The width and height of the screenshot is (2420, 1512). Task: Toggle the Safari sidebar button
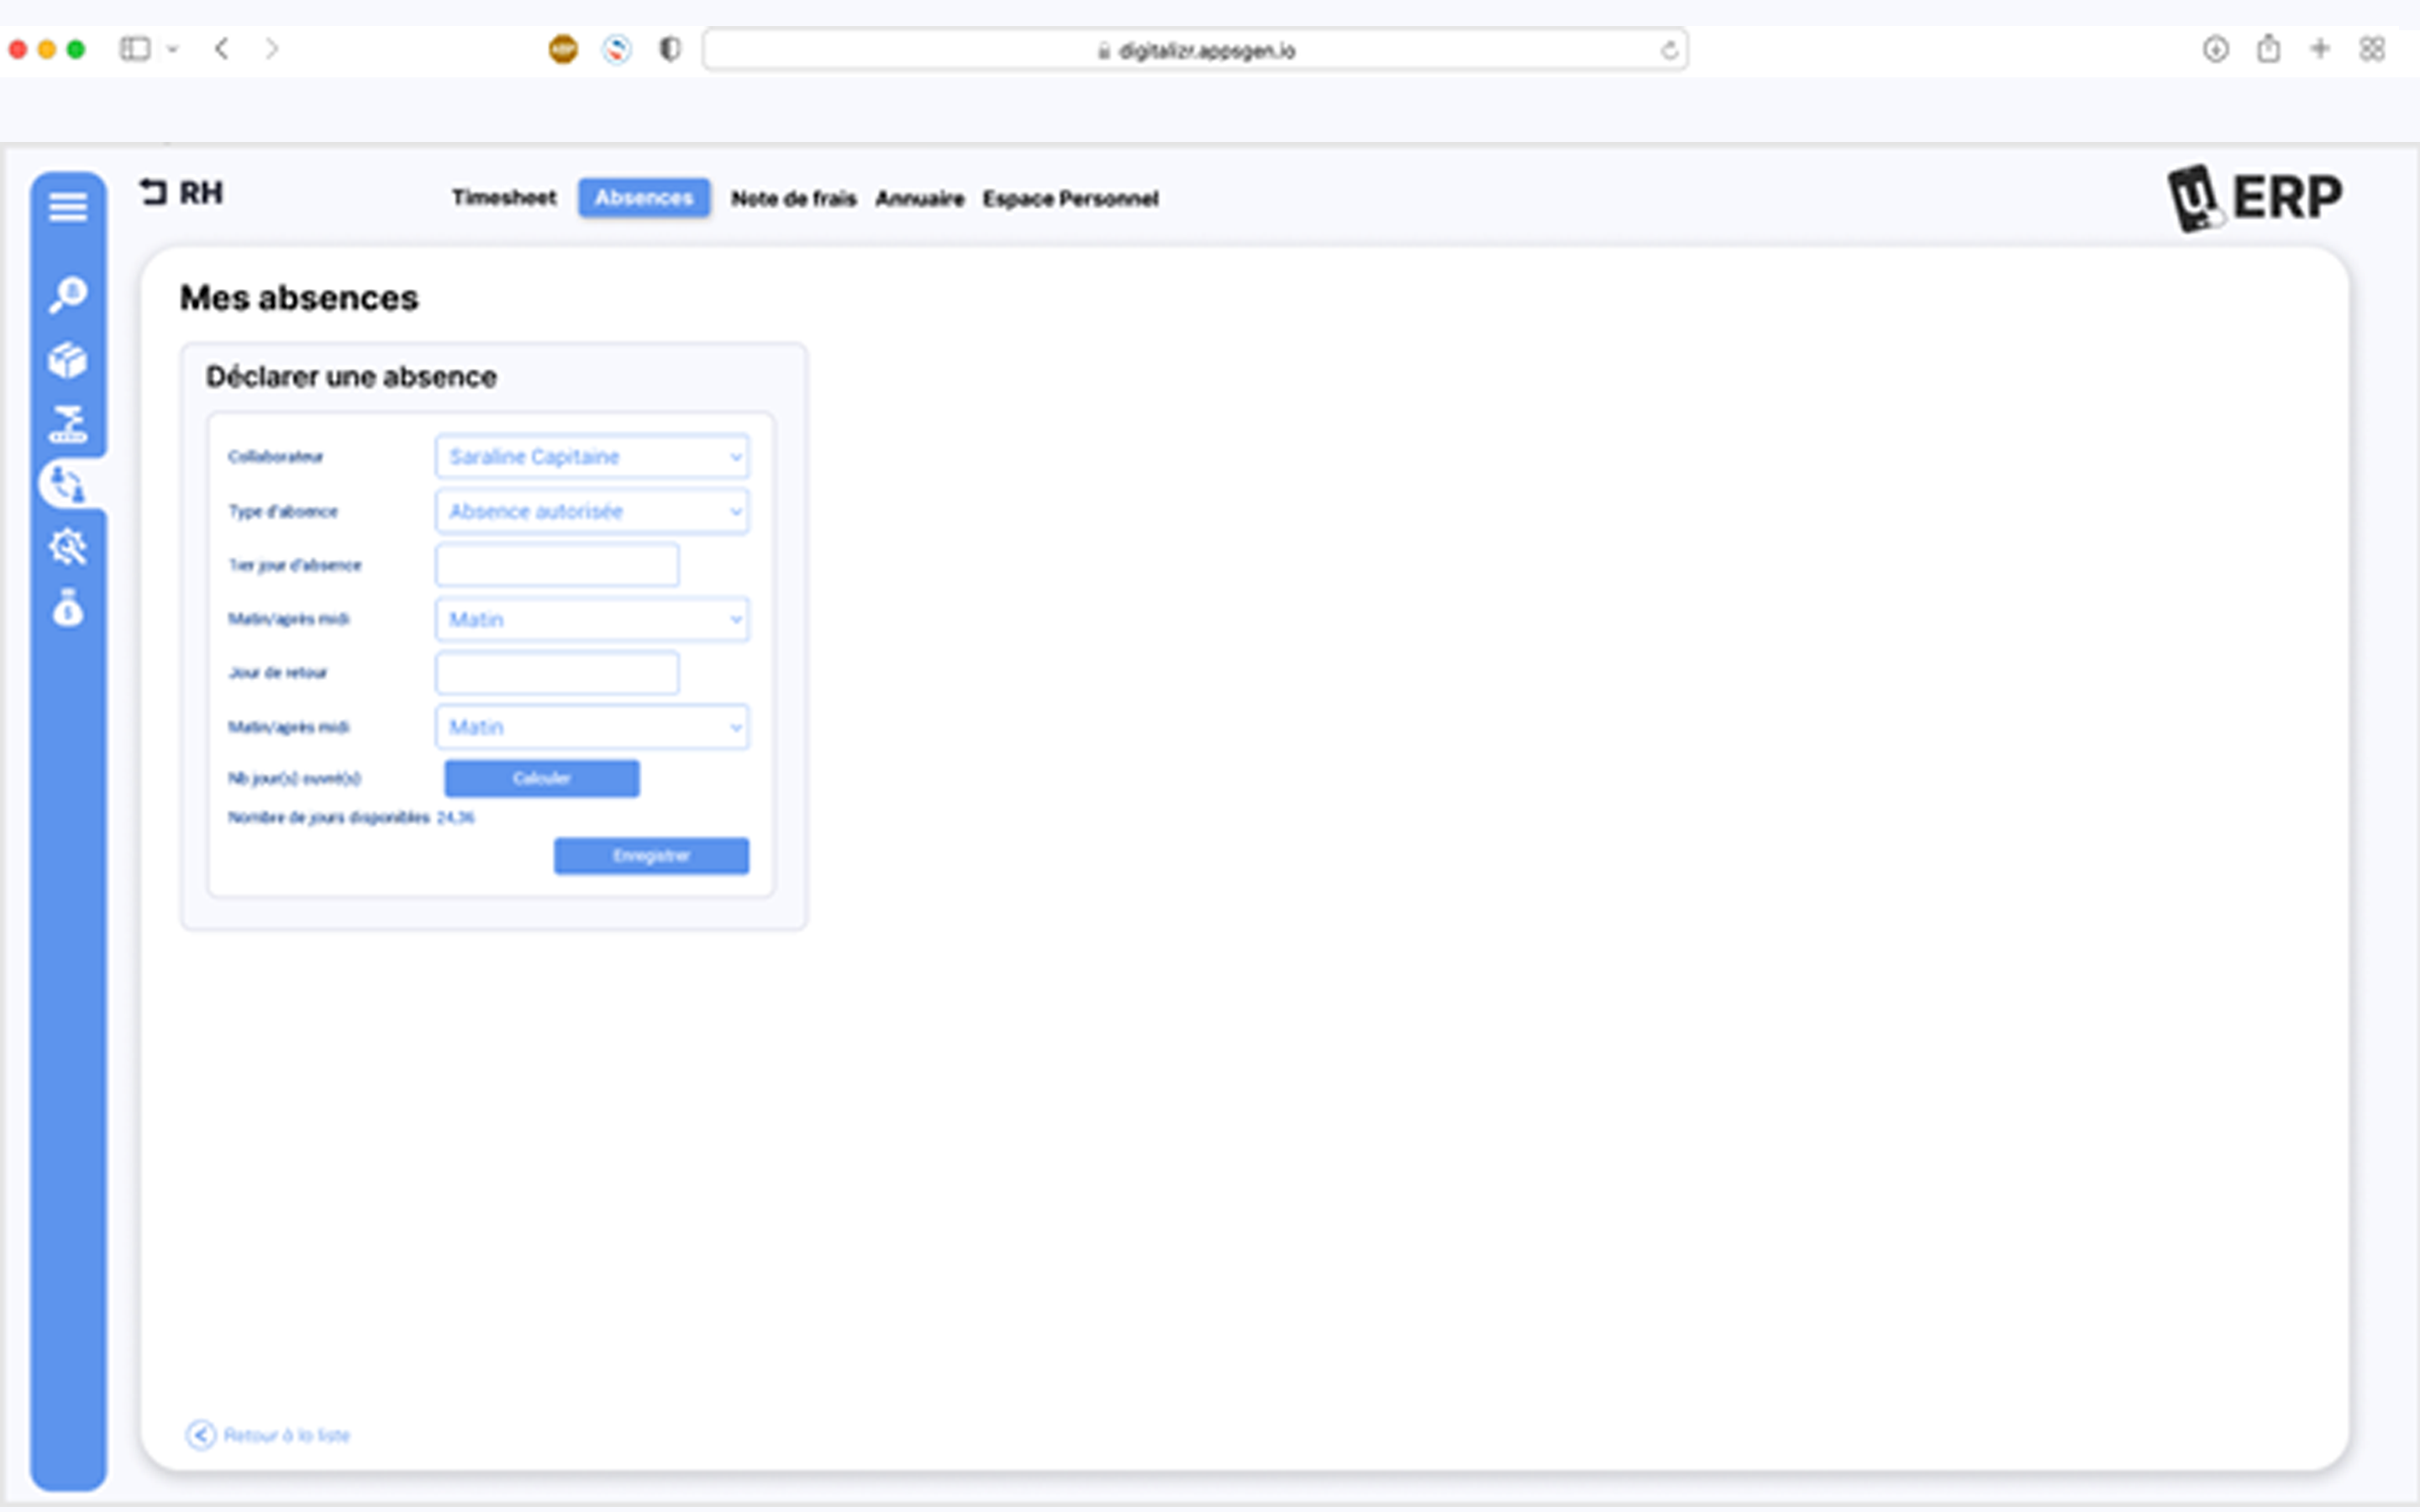135,49
